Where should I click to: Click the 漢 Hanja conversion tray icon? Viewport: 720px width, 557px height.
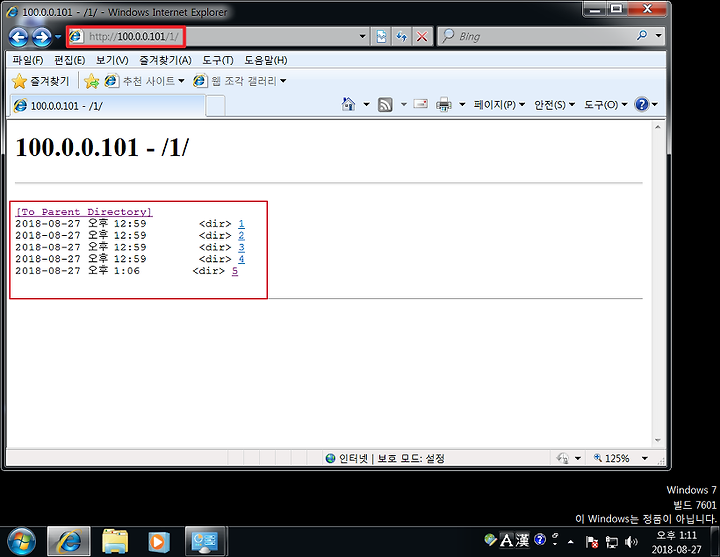click(x=522, y=540)
